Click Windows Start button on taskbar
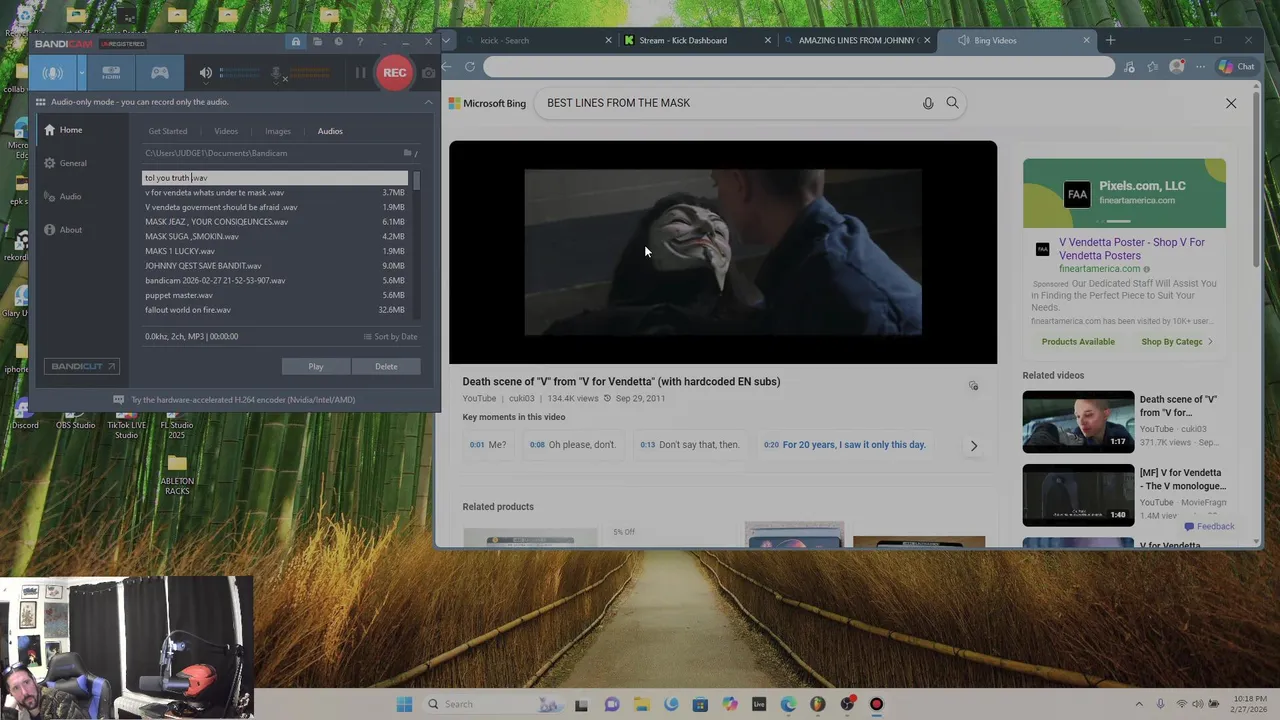 [x=404, y=704]
